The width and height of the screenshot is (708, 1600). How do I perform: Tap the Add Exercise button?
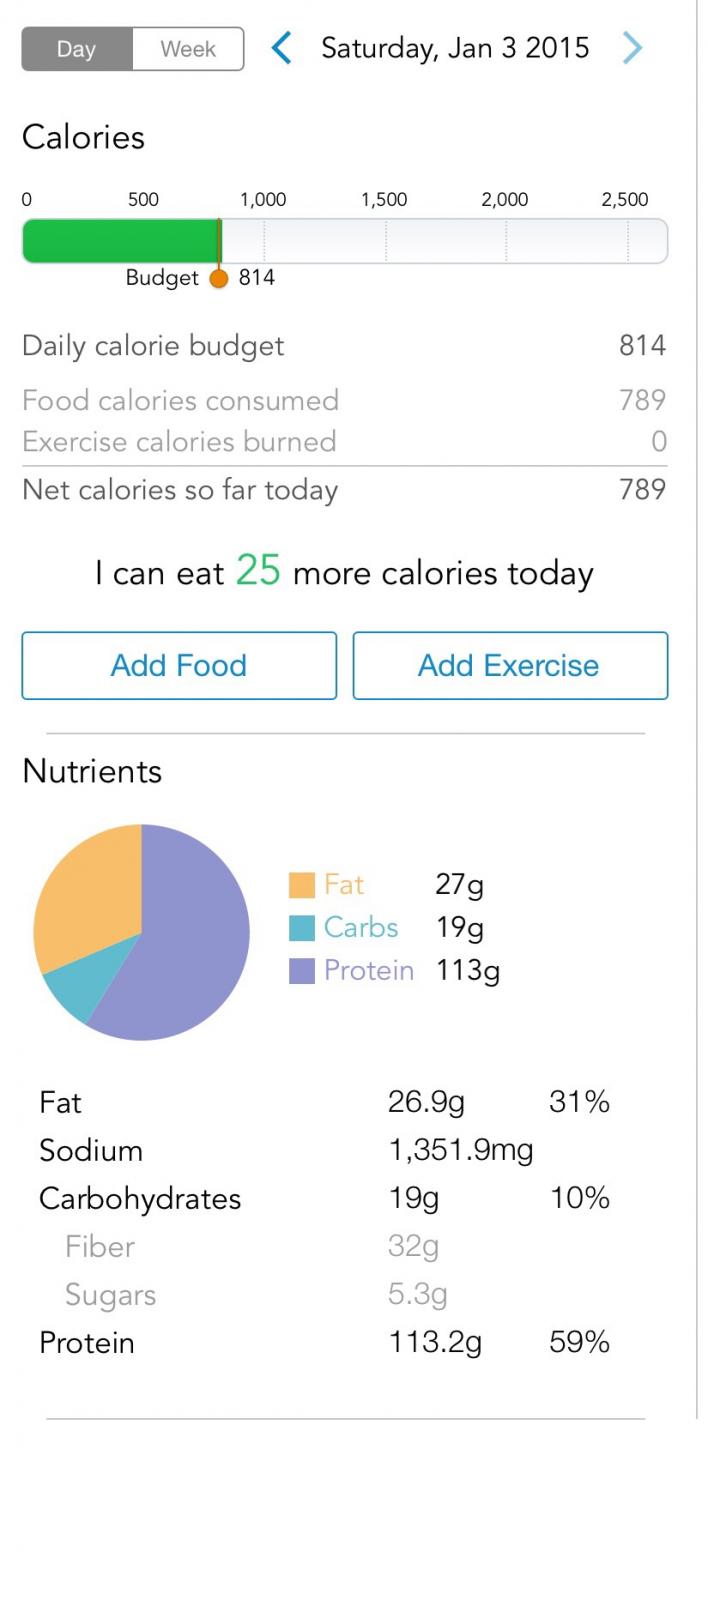[510, 665]
